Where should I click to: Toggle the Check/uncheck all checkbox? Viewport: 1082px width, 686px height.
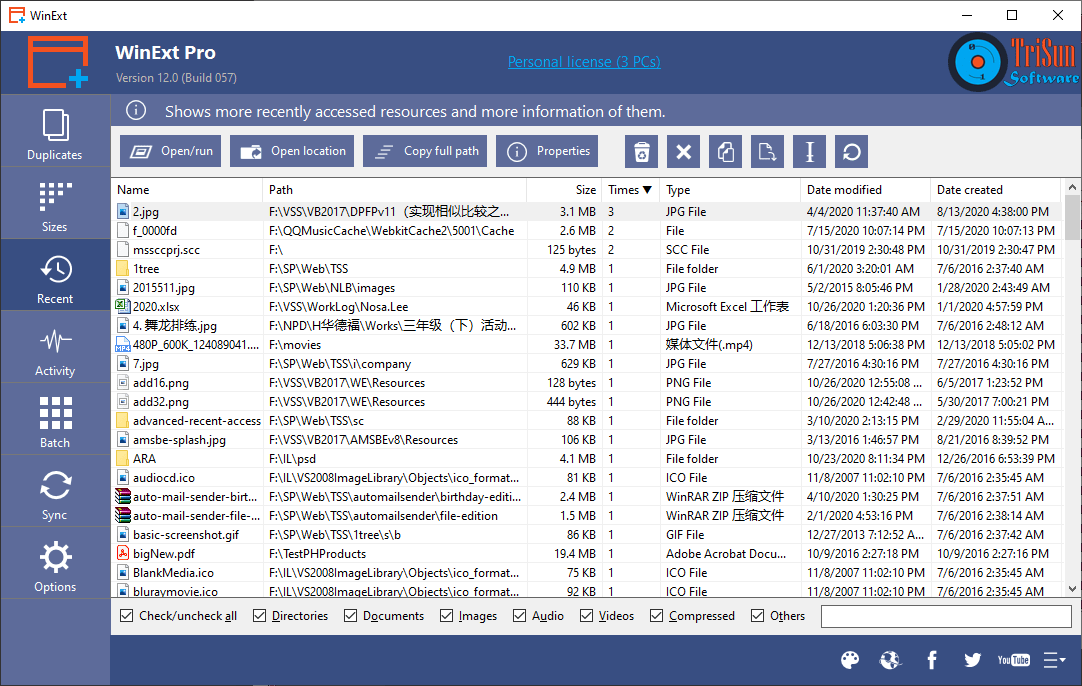(125, 615)
